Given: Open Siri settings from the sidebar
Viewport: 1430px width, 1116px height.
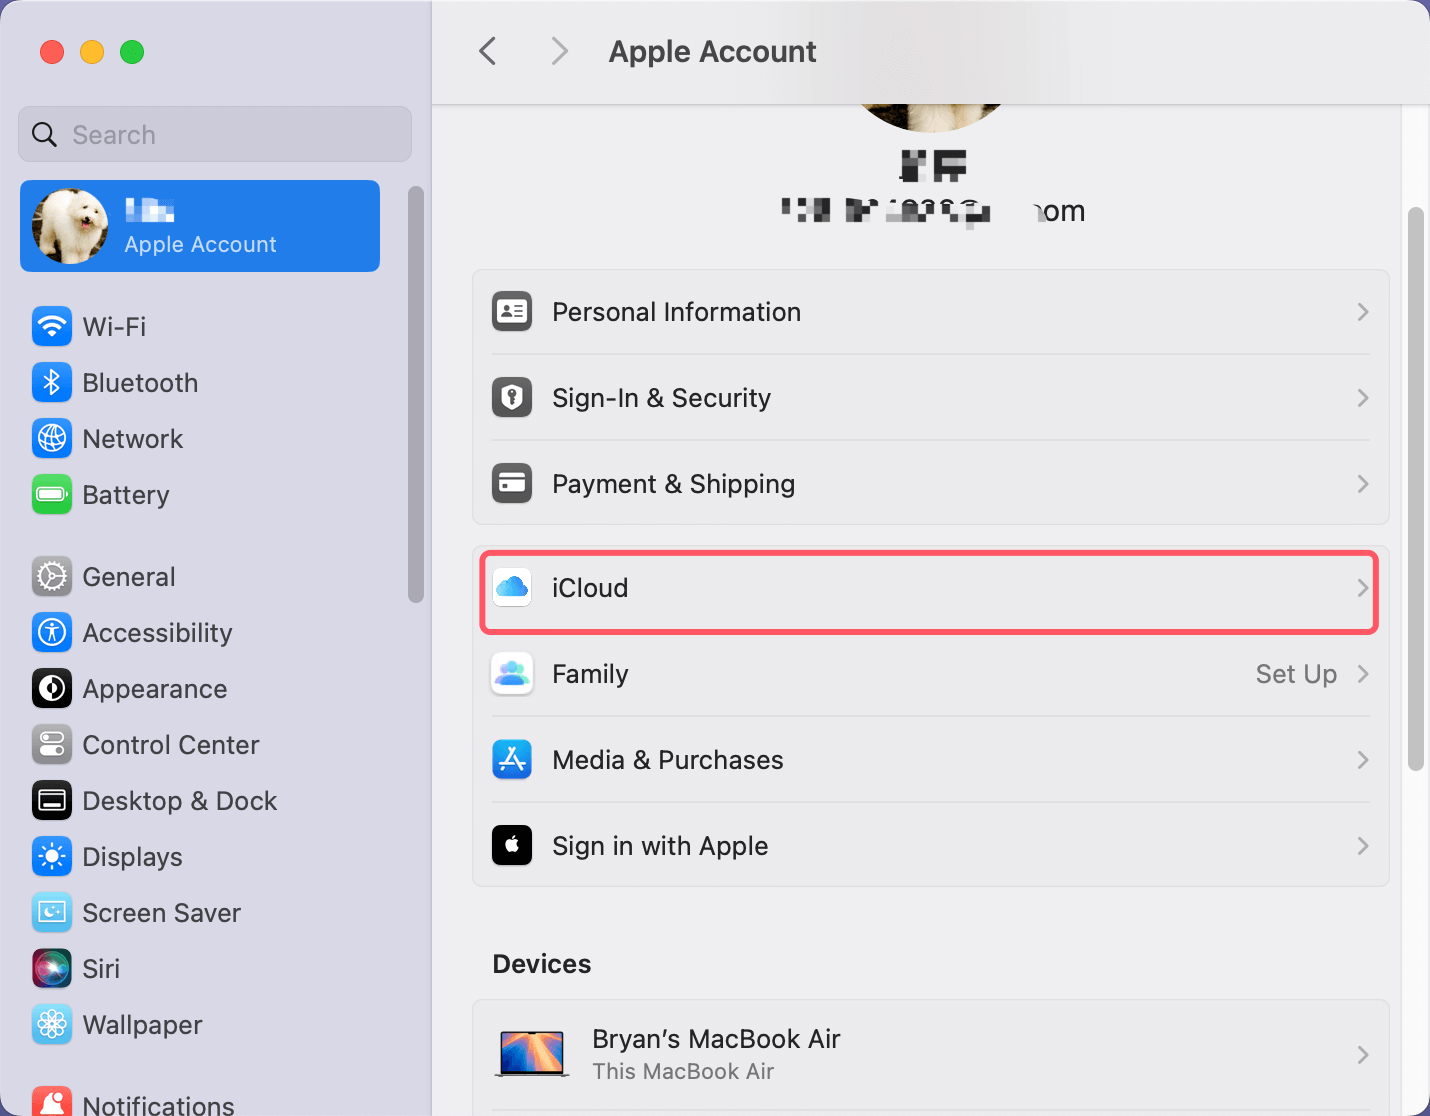Looking at the screenshot, I should tap(52, 968).
